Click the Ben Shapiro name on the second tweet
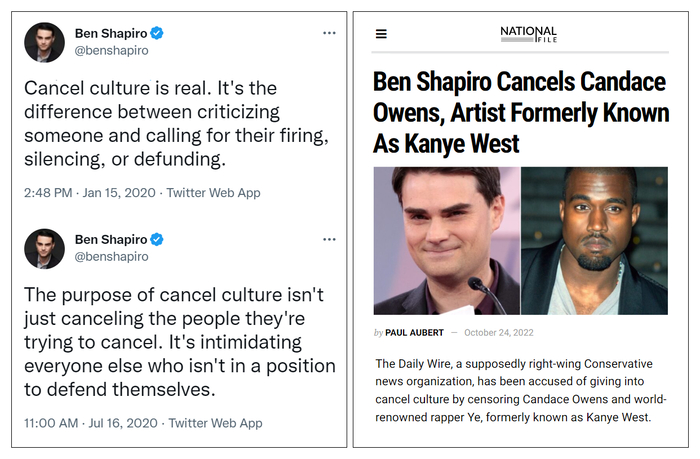700x459 pixels. tap(110, 240)
